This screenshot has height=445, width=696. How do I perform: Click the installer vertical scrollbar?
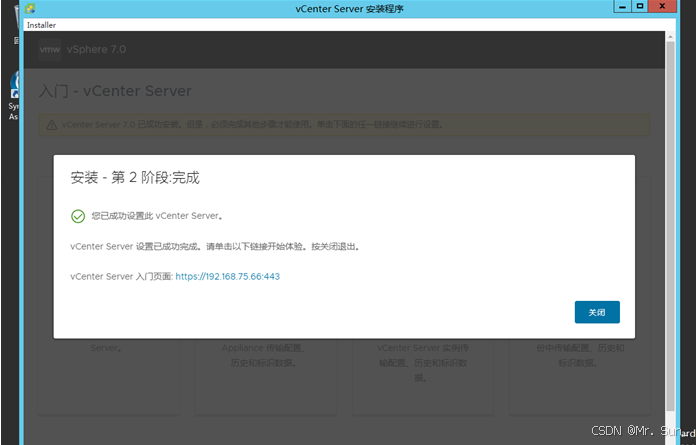tap(670, 226)
